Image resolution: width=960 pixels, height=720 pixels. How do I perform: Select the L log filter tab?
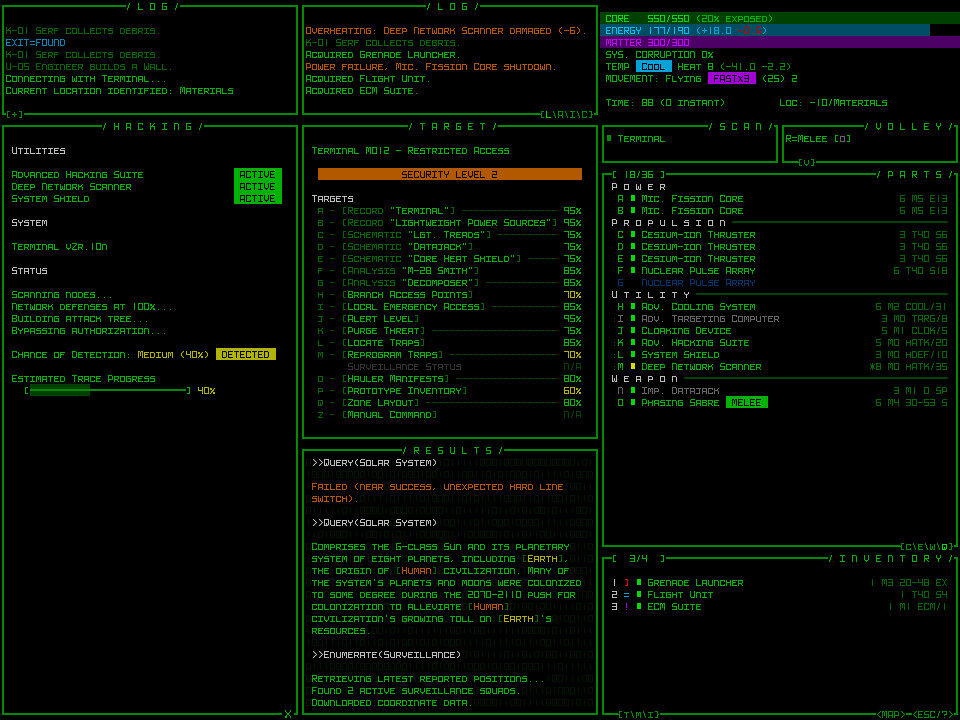[548, 115]
